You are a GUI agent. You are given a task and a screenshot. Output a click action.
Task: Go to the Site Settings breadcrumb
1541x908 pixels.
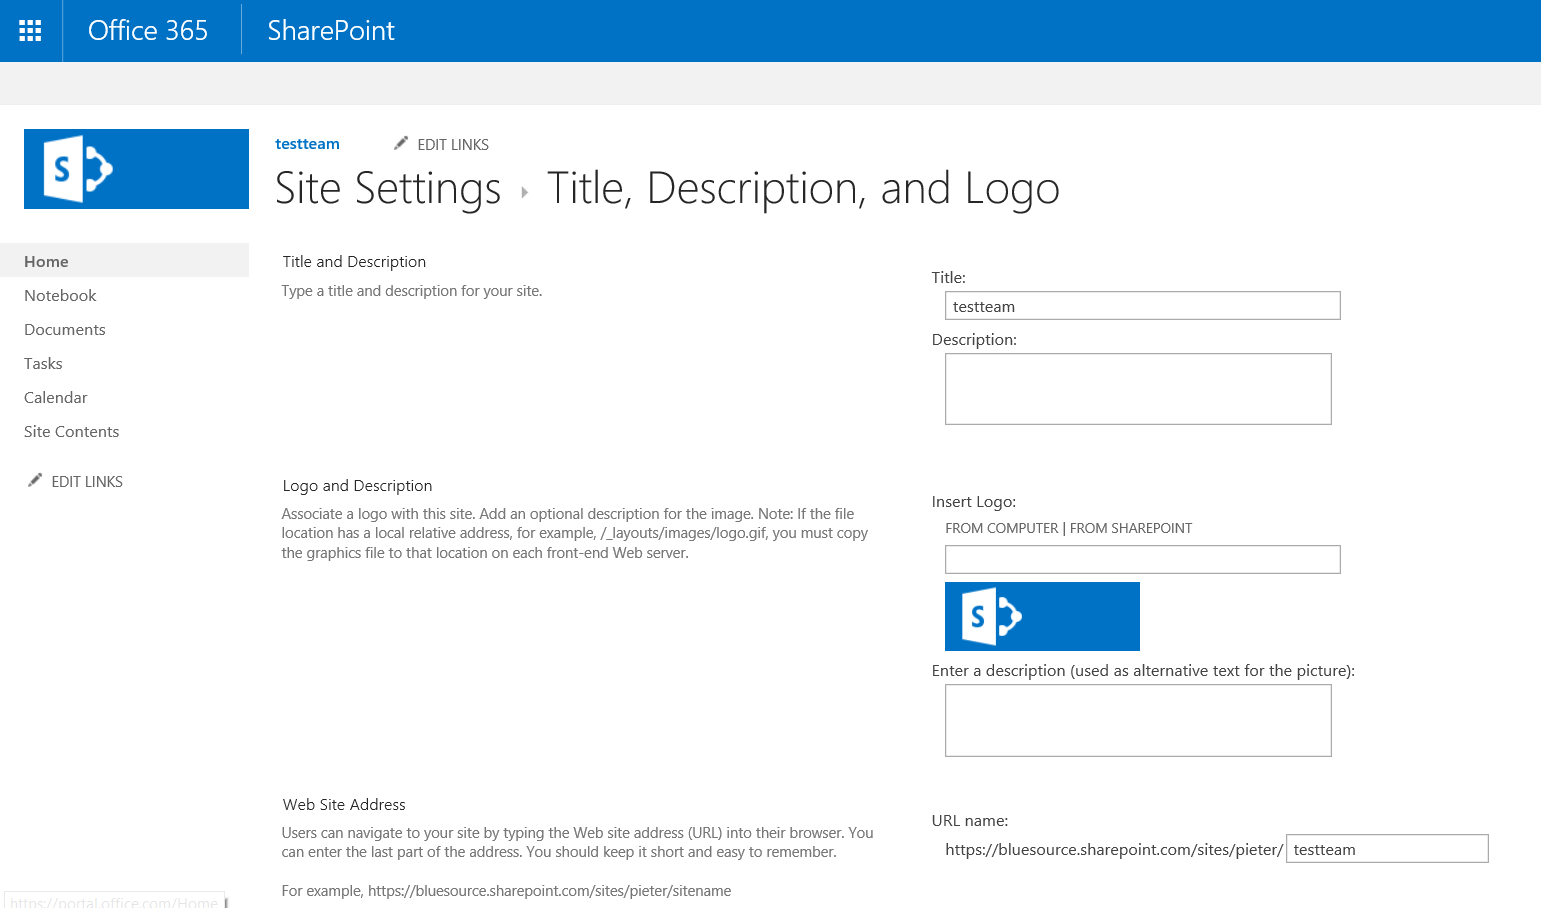[x=388, y=188]
